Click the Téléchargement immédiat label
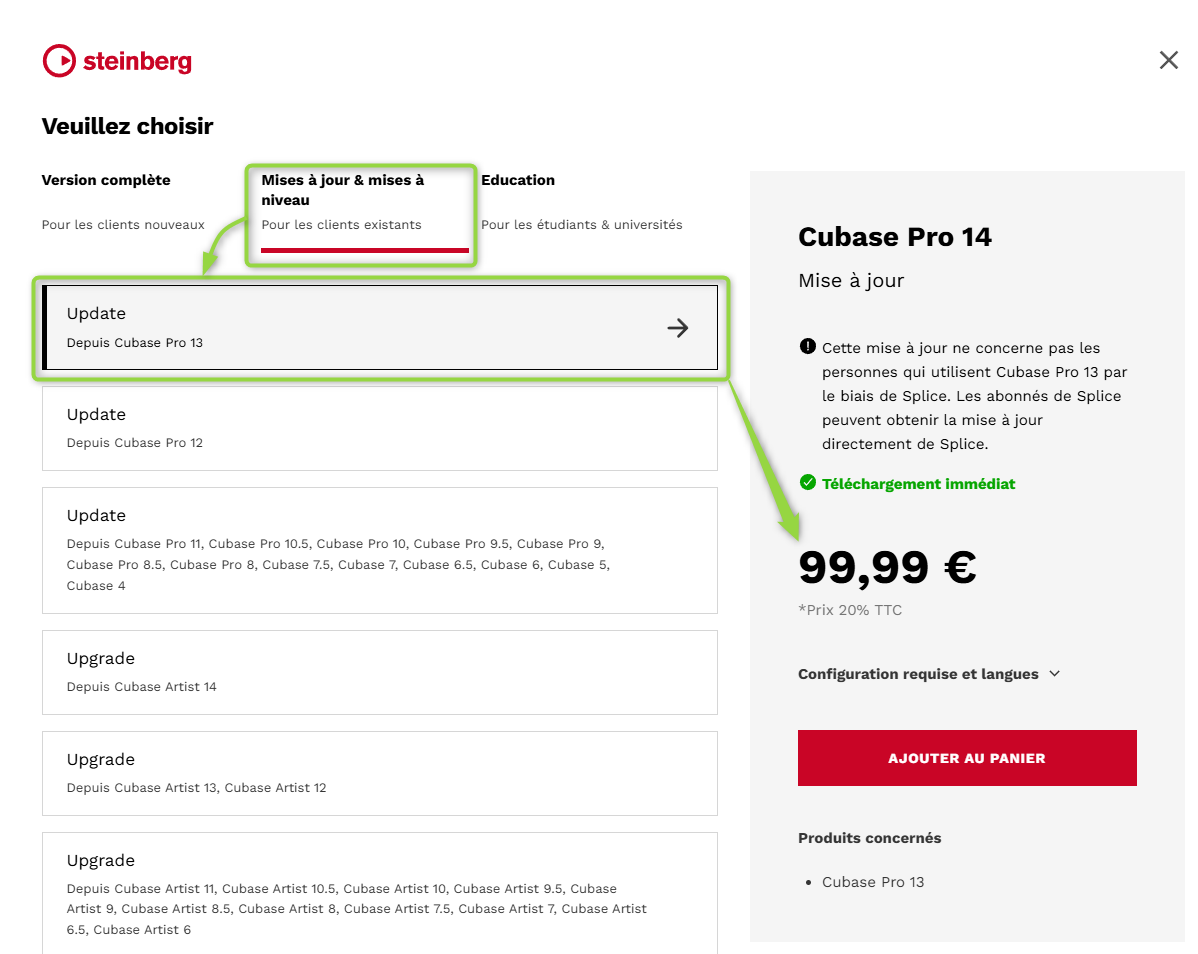The image size is (1198, 954). click(918, 483)
